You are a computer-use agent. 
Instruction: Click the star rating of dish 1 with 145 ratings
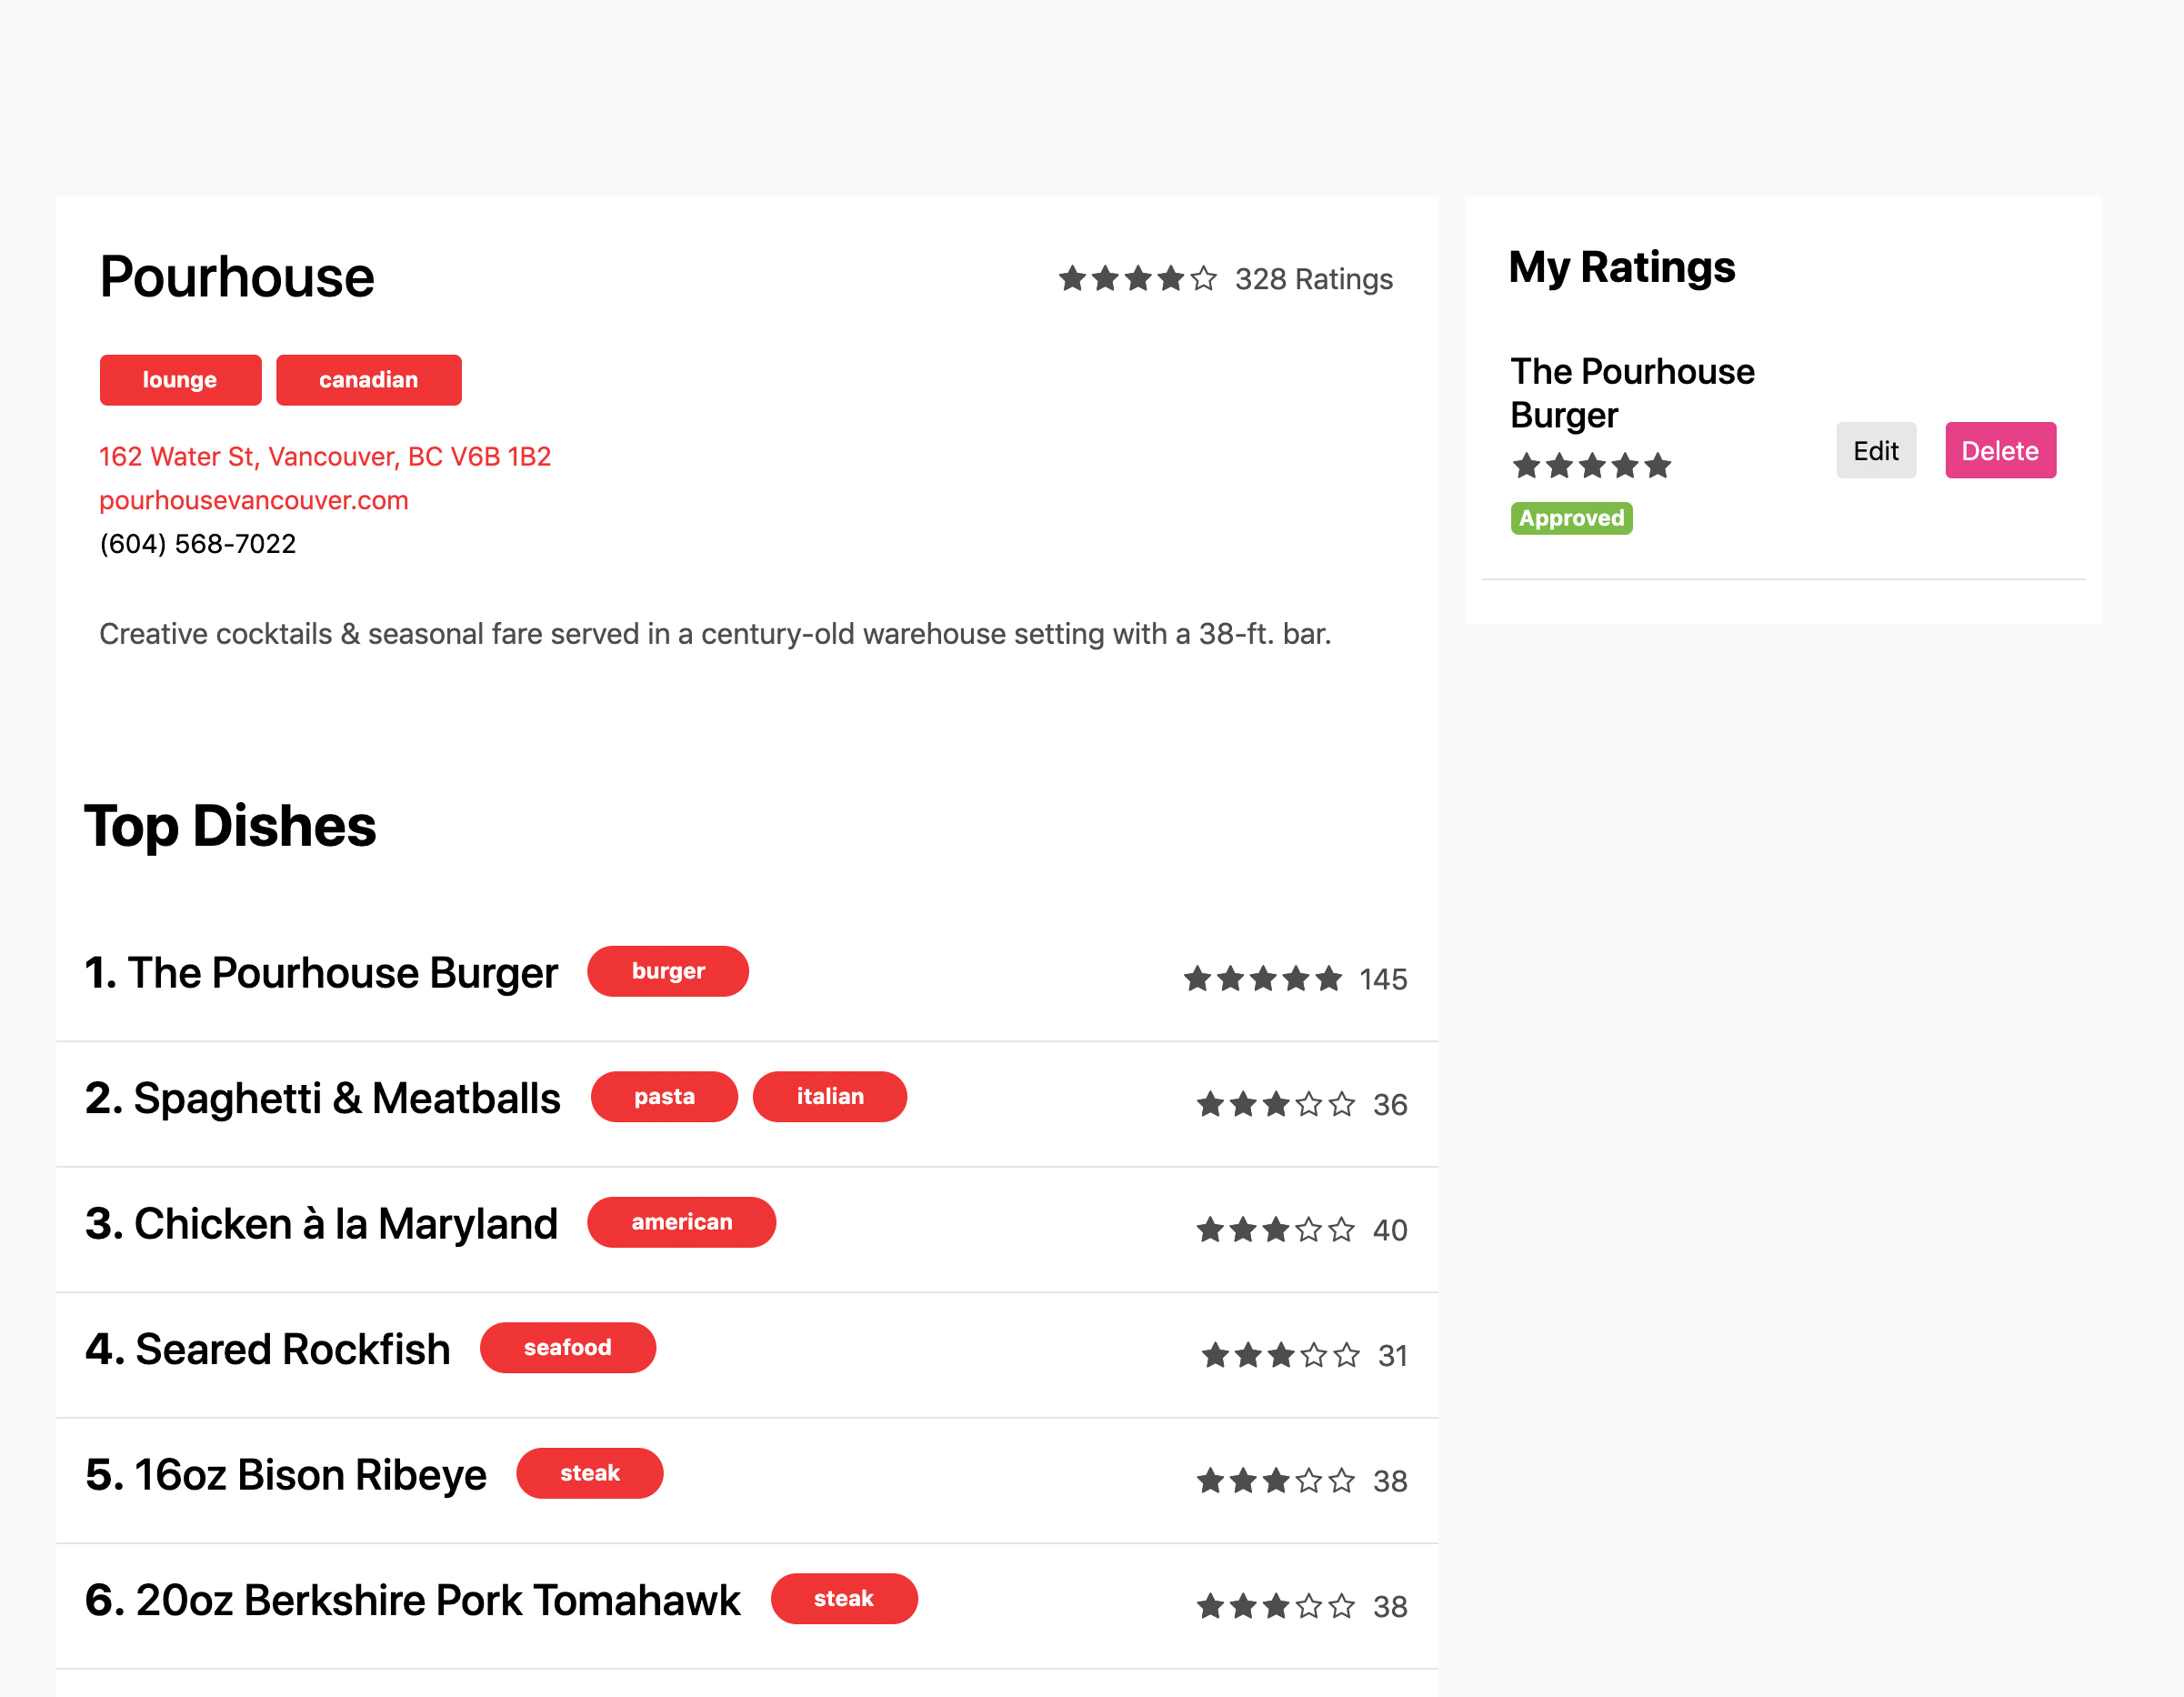1262,978
